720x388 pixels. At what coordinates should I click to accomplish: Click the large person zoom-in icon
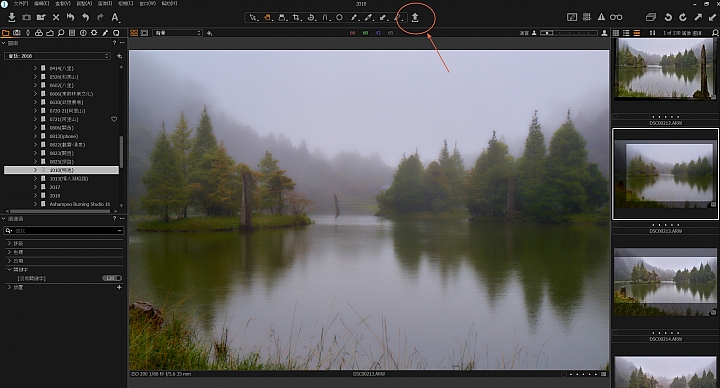tap(604, 33)
